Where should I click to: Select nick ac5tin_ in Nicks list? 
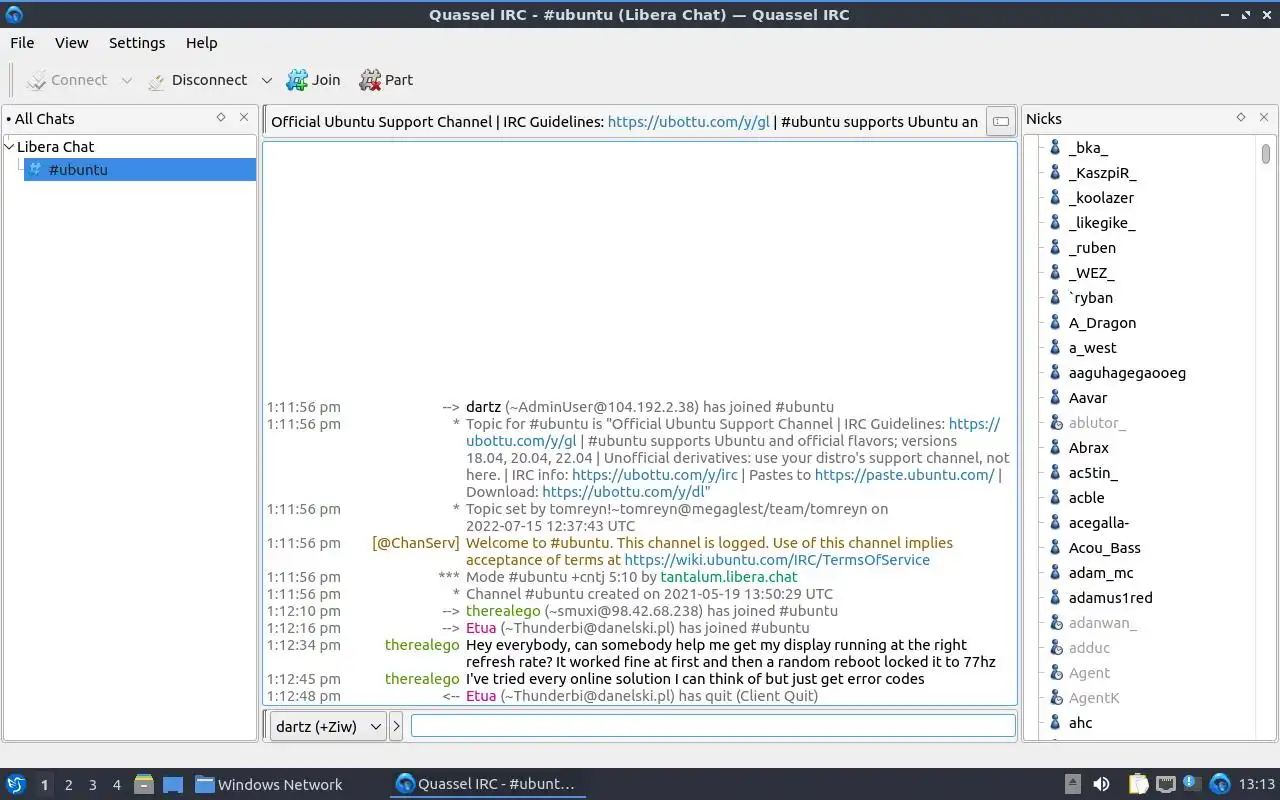point(1093,473)
